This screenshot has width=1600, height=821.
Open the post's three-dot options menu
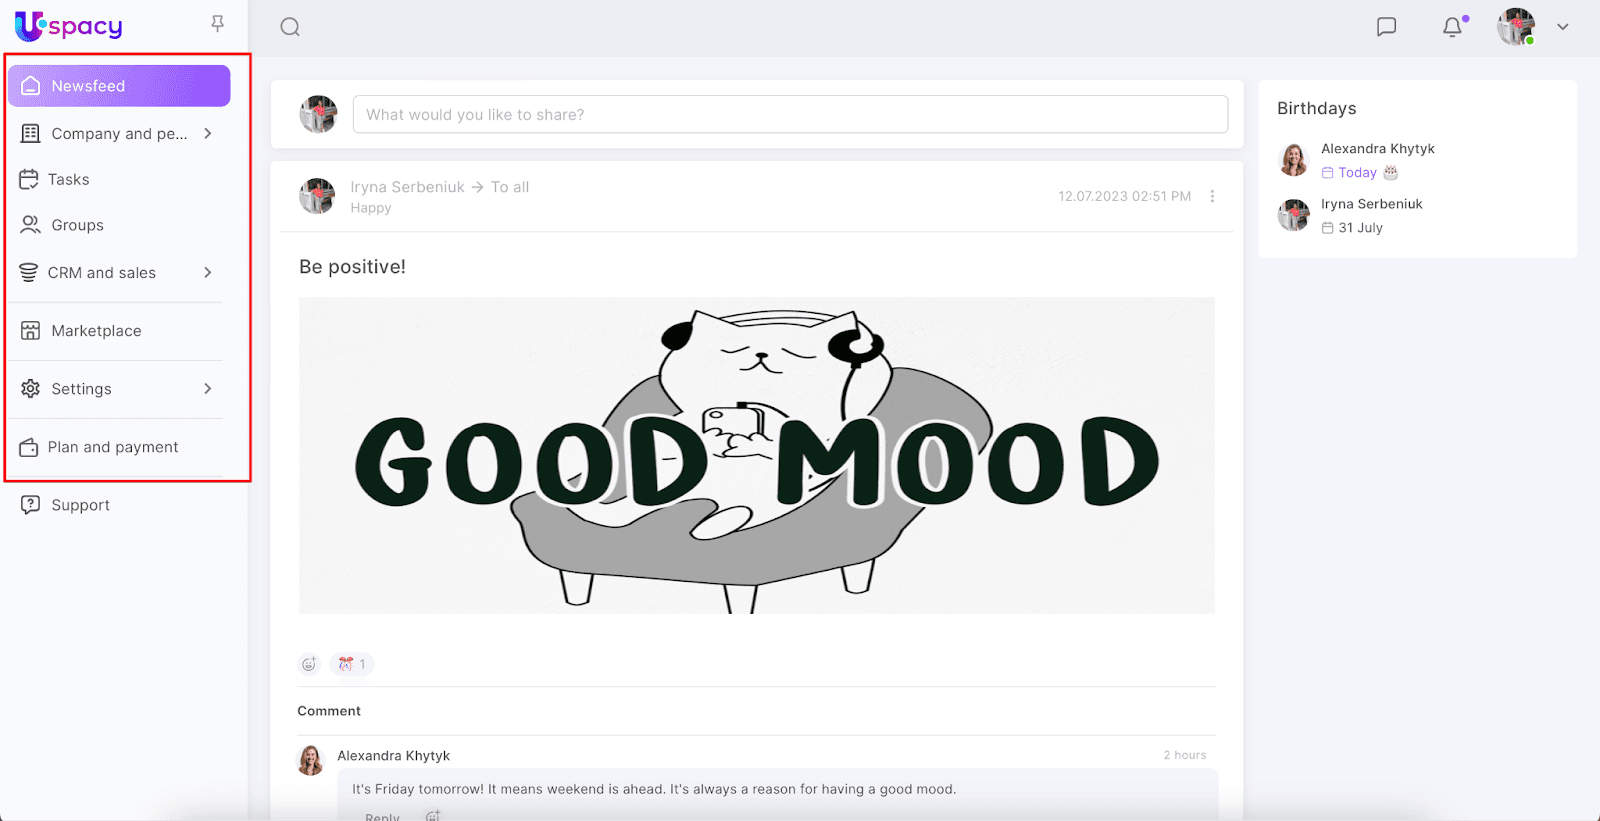coord(1212,196)
